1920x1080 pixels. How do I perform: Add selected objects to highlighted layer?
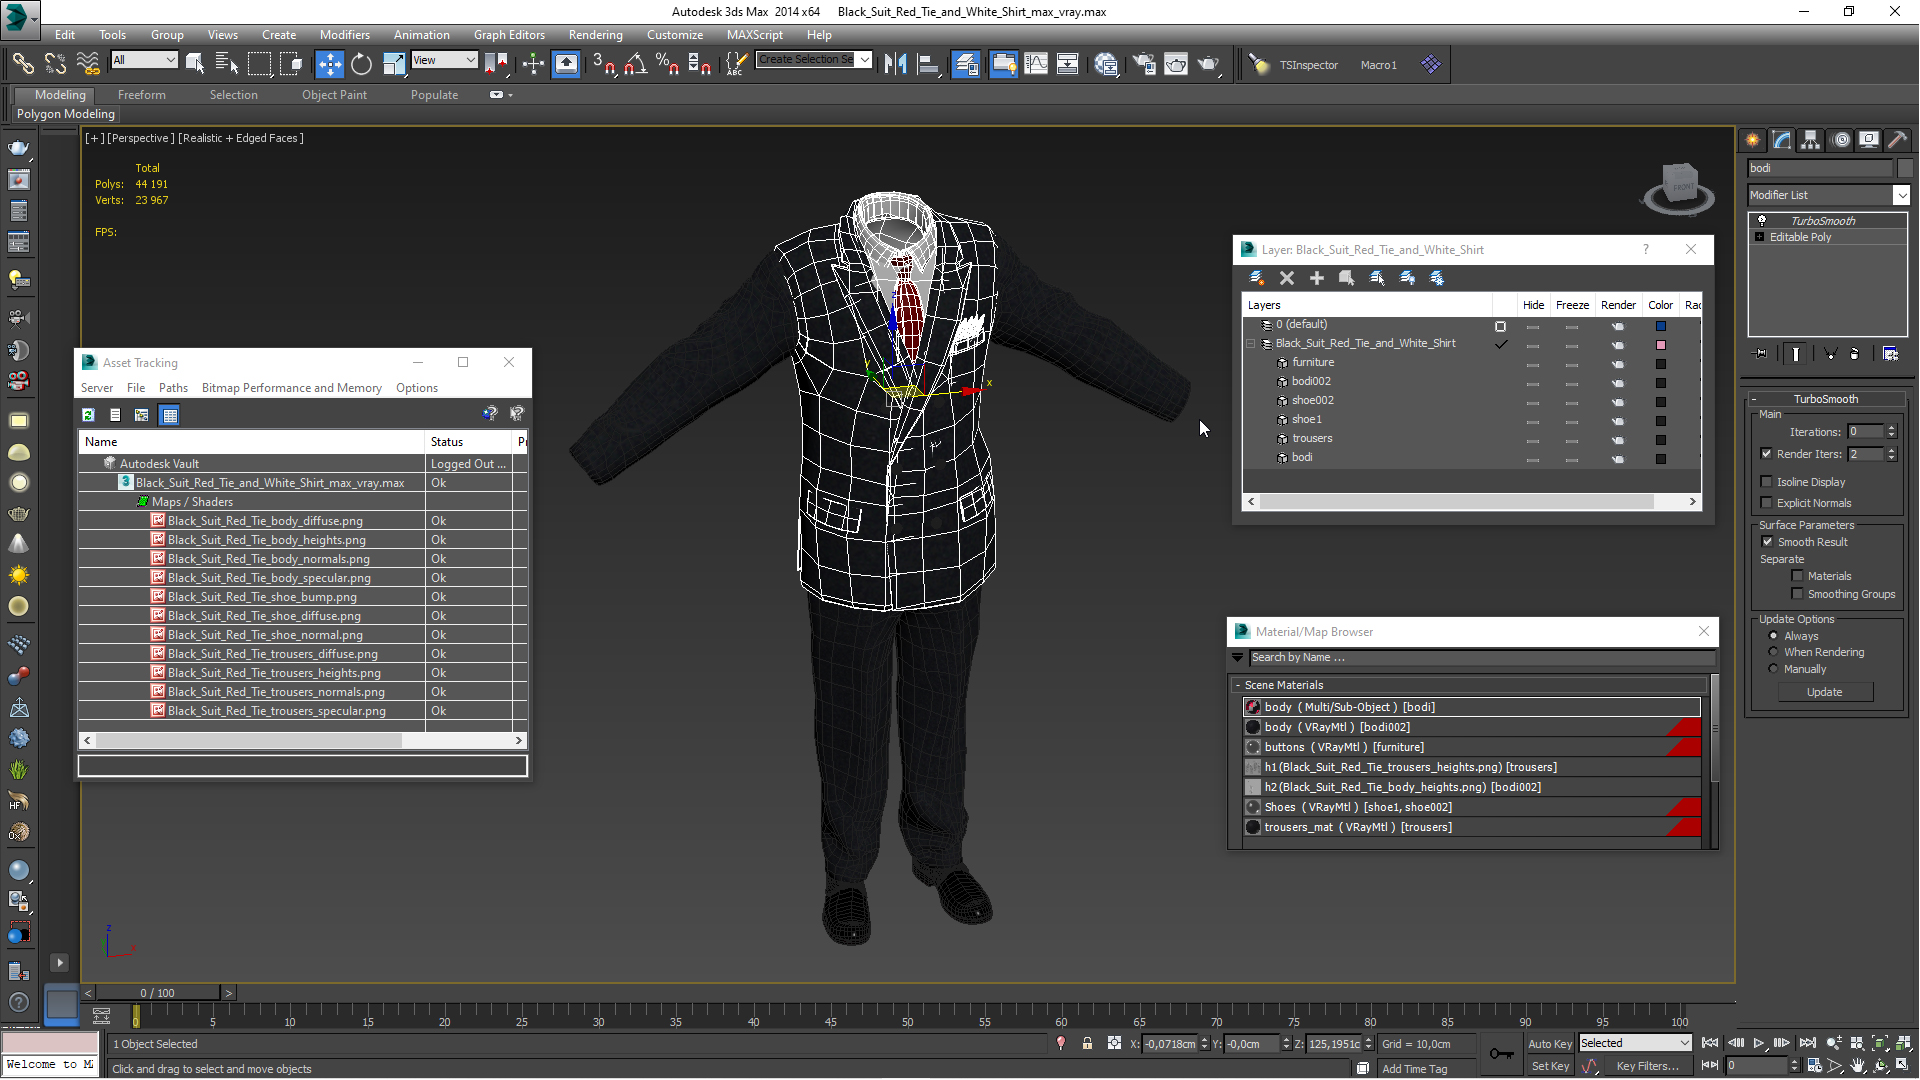click(1317, 278)
